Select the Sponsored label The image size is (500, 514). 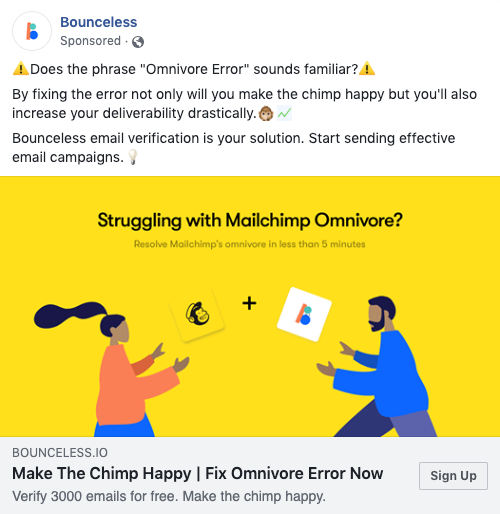[90, 41]
